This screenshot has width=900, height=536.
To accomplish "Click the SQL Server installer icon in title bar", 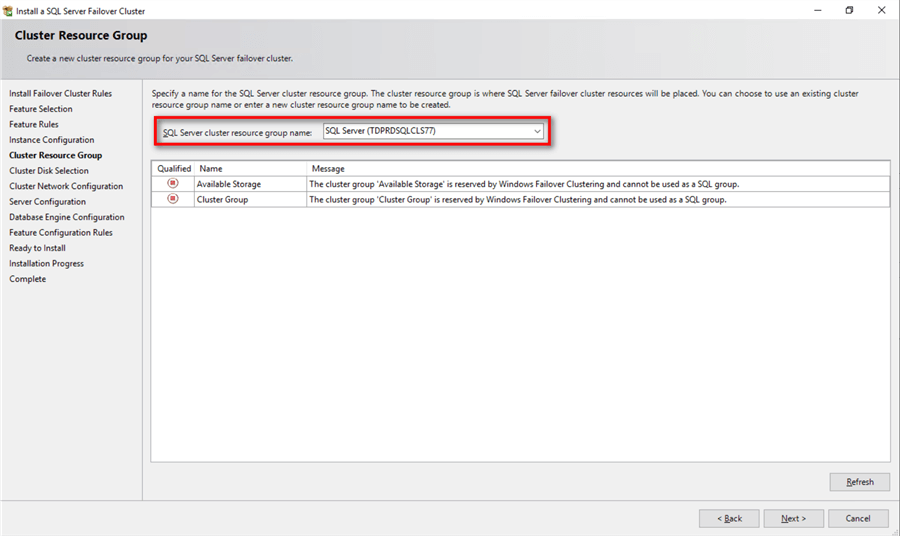I will click(x=7, y=10).
